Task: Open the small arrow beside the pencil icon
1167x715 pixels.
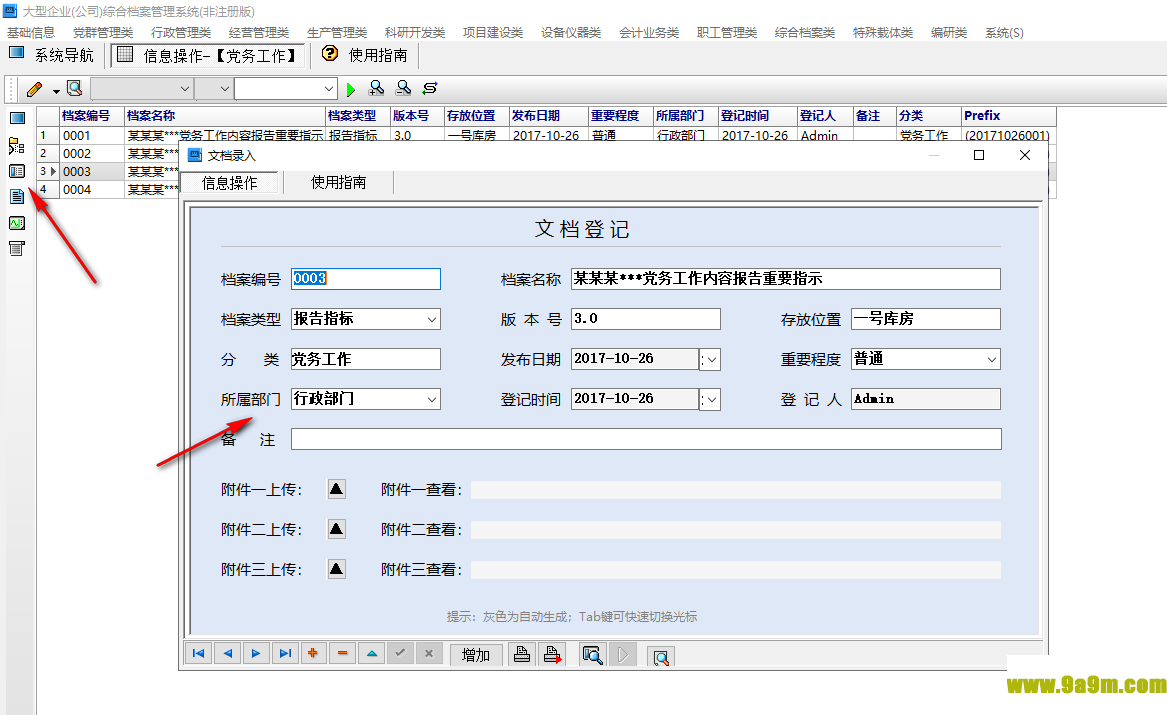Action: pos(56,92)
